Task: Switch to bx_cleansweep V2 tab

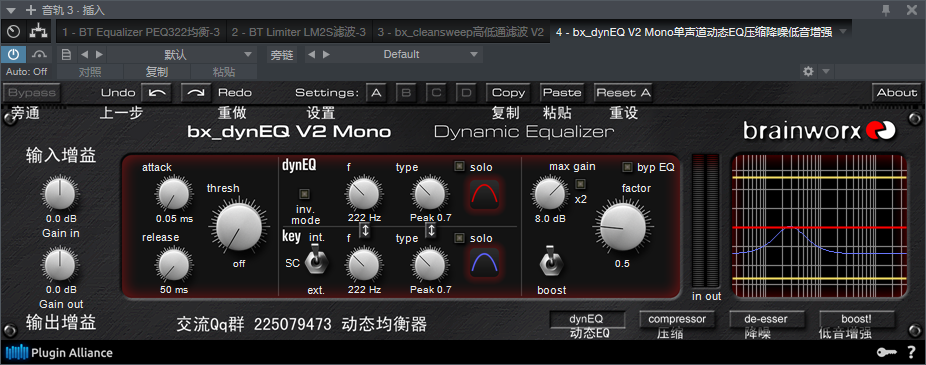Action: point(461,32)
